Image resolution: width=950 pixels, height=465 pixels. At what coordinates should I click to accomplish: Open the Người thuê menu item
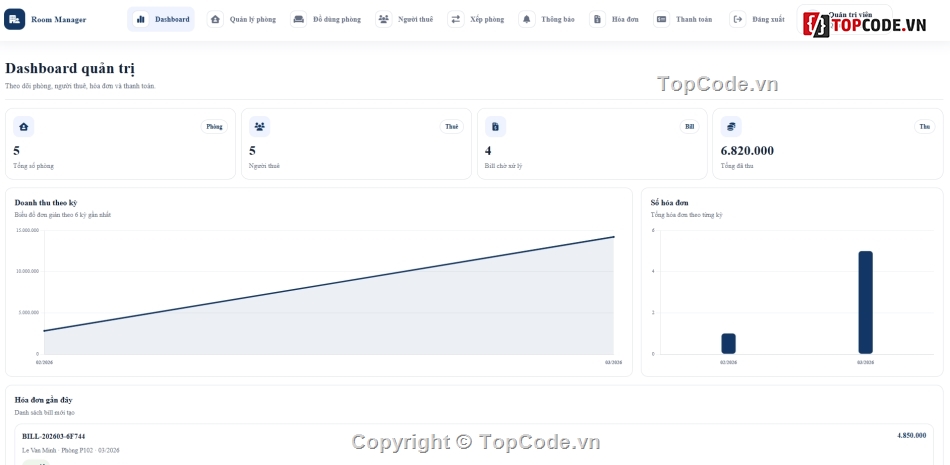(404, 19)
